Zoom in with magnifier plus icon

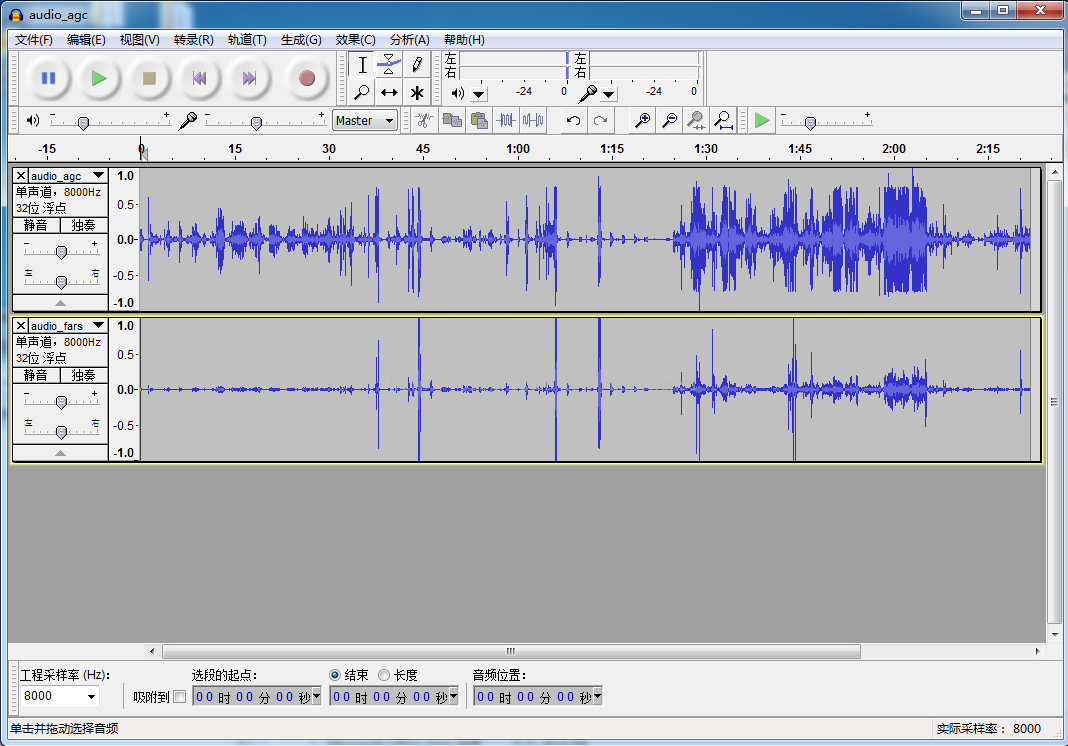click(642, 121)
